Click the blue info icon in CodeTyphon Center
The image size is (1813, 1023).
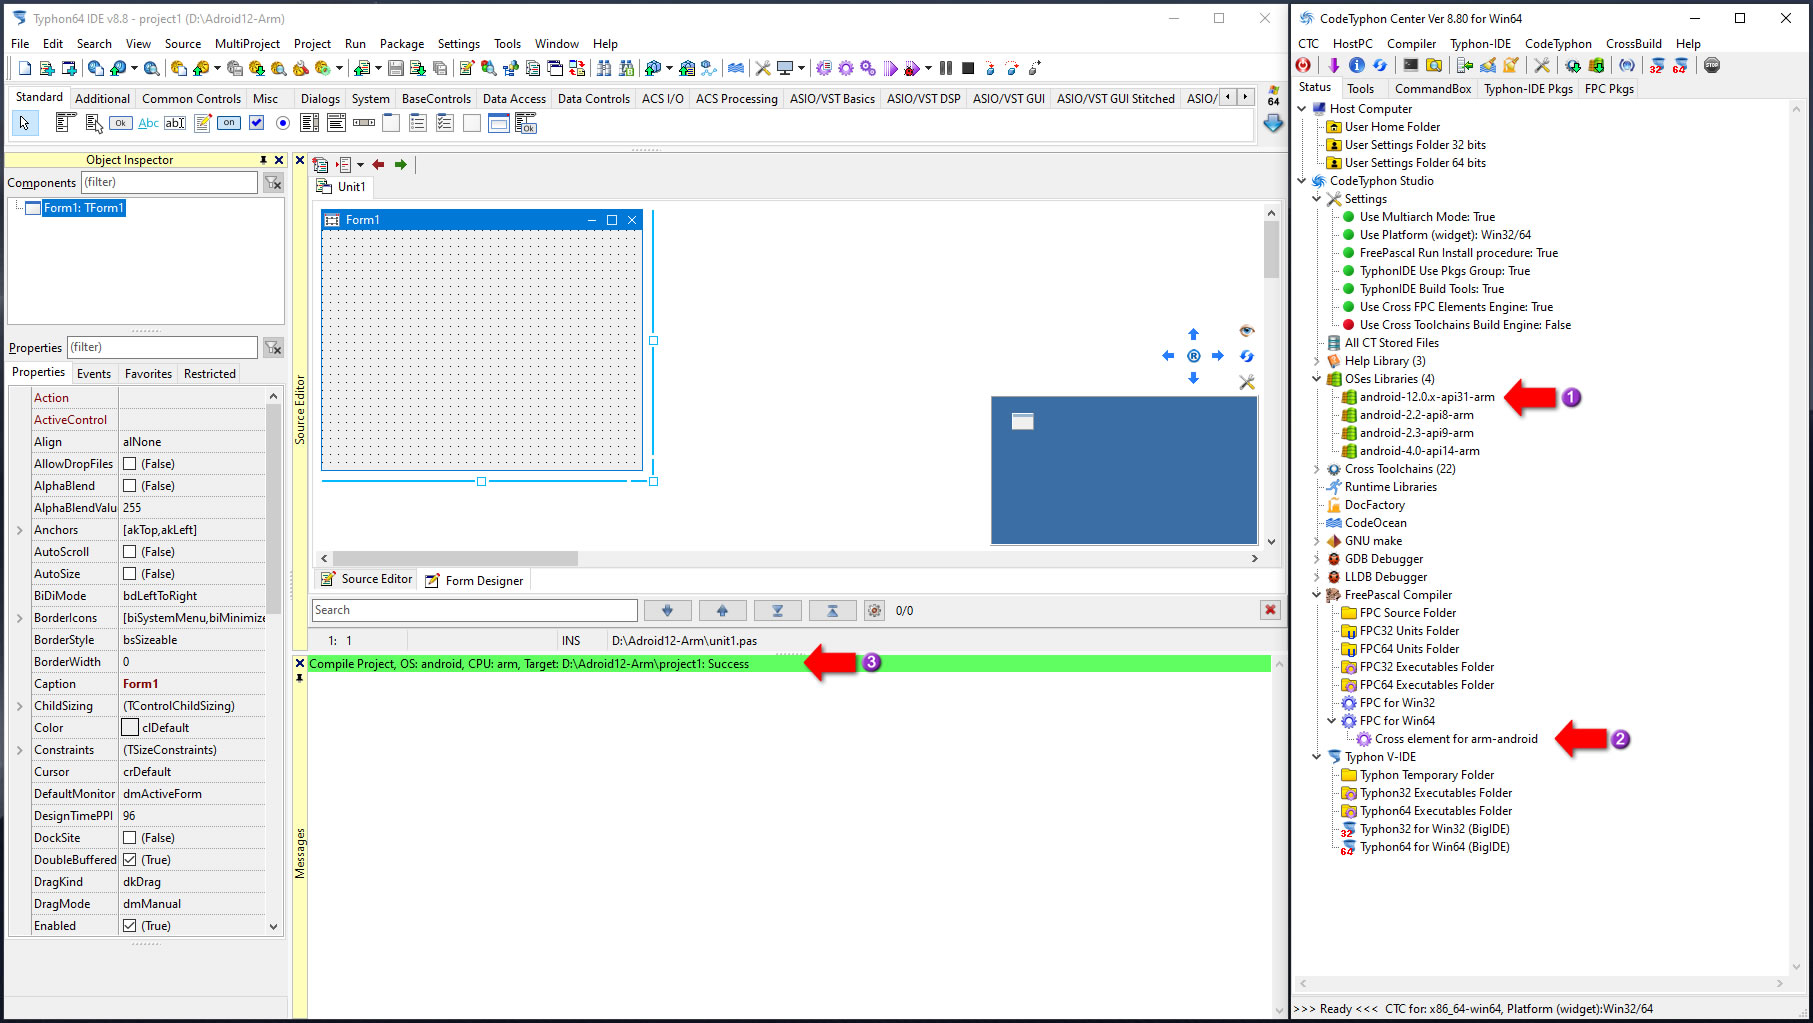[1357, 65]
